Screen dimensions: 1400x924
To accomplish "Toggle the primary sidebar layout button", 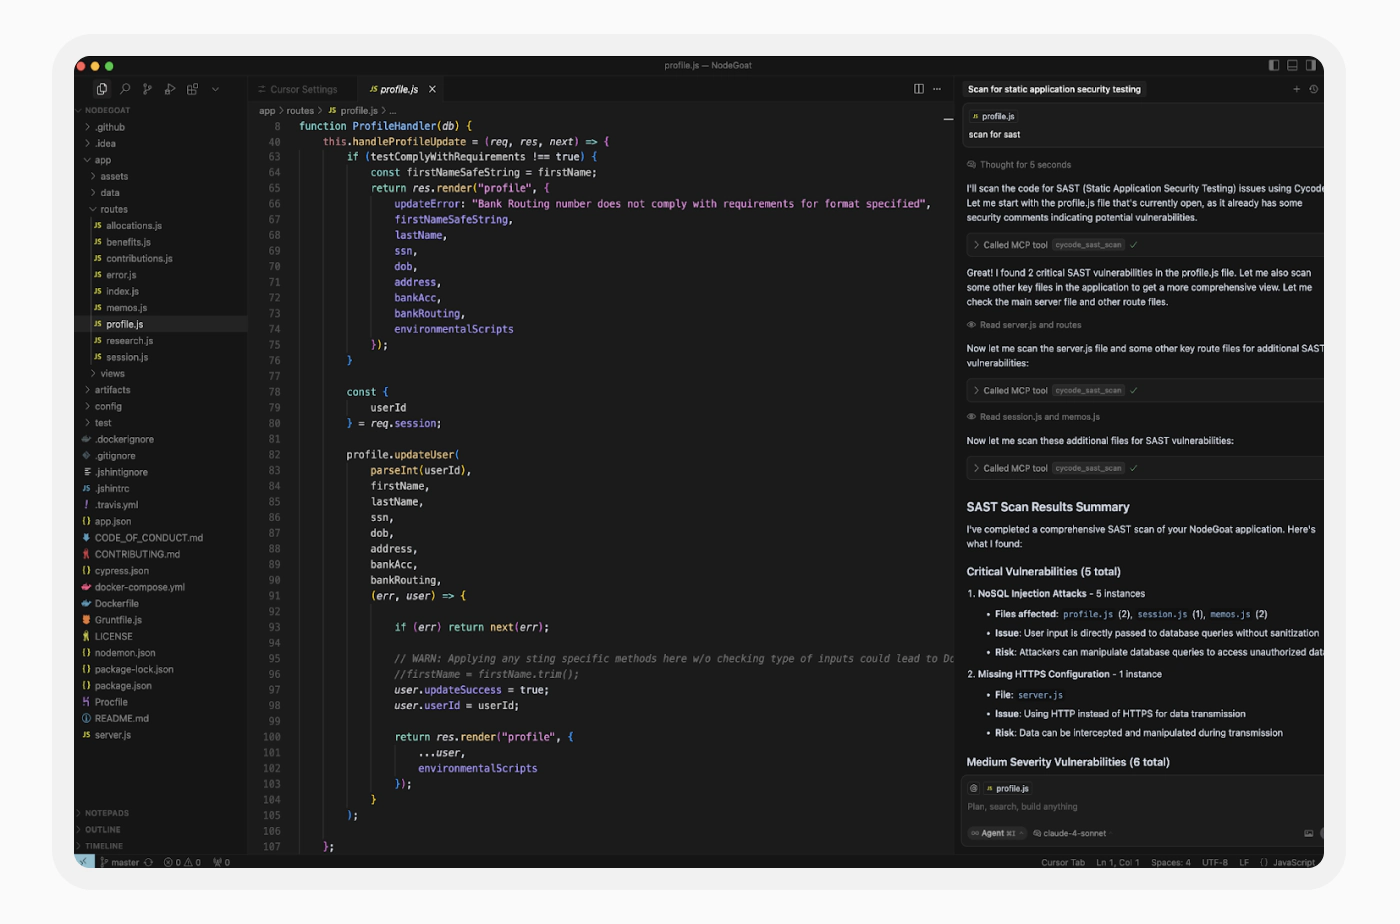I will (x=1274, y=65).
